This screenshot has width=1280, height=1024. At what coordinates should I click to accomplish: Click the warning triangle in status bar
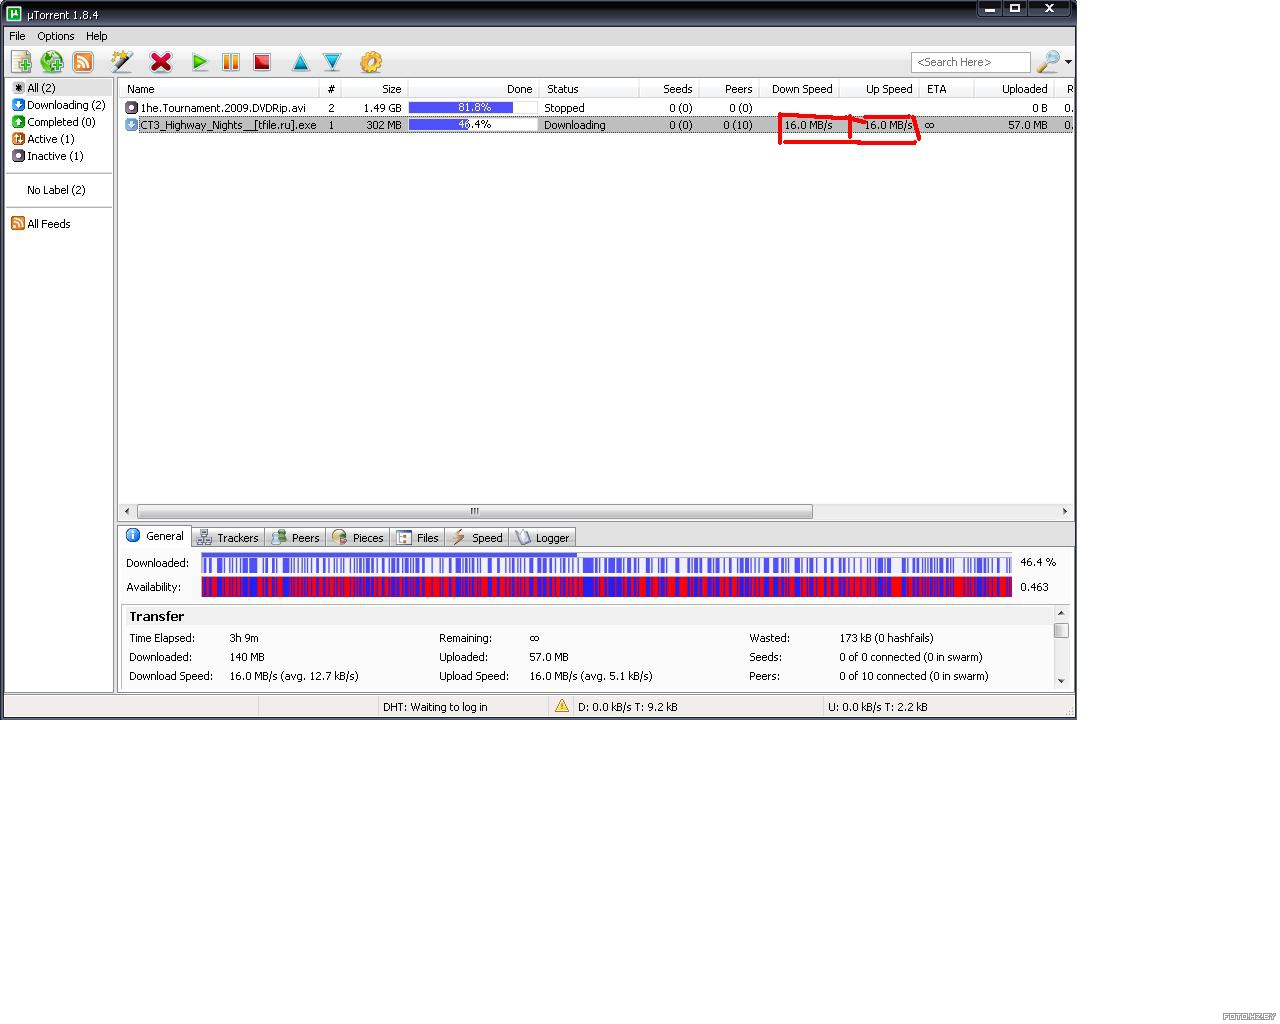point(562,706)
